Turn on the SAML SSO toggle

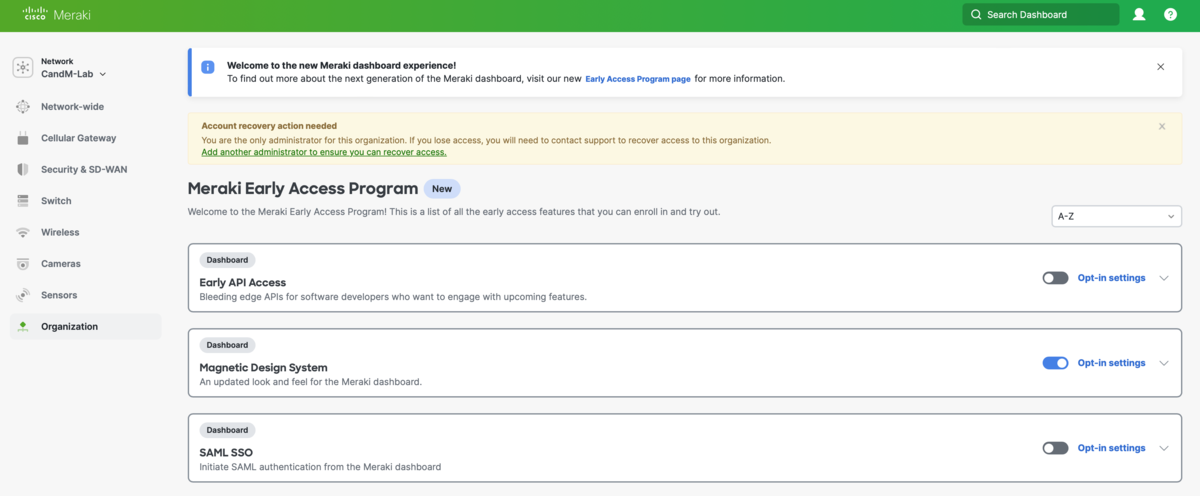[1055, 448]
